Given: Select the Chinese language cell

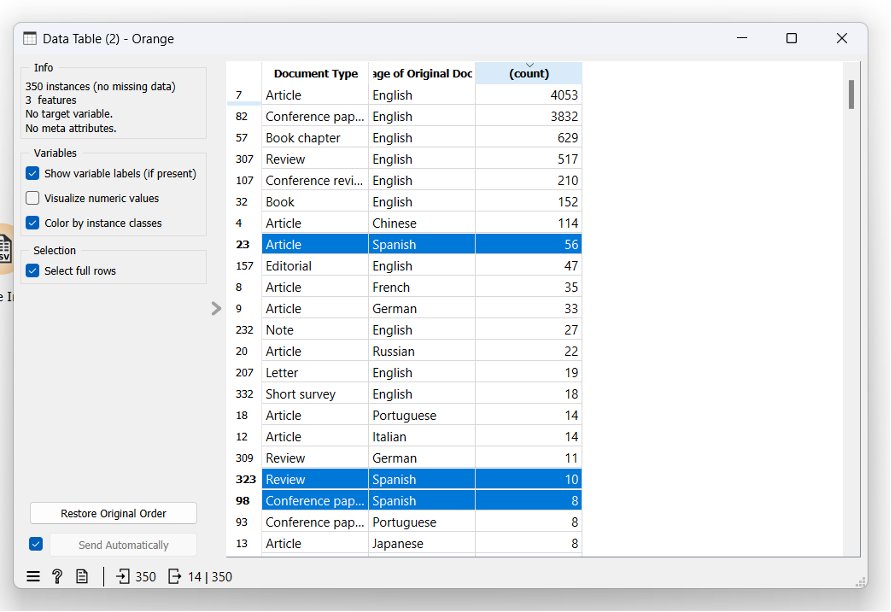Looking at the screenshot, I should 421,223.
